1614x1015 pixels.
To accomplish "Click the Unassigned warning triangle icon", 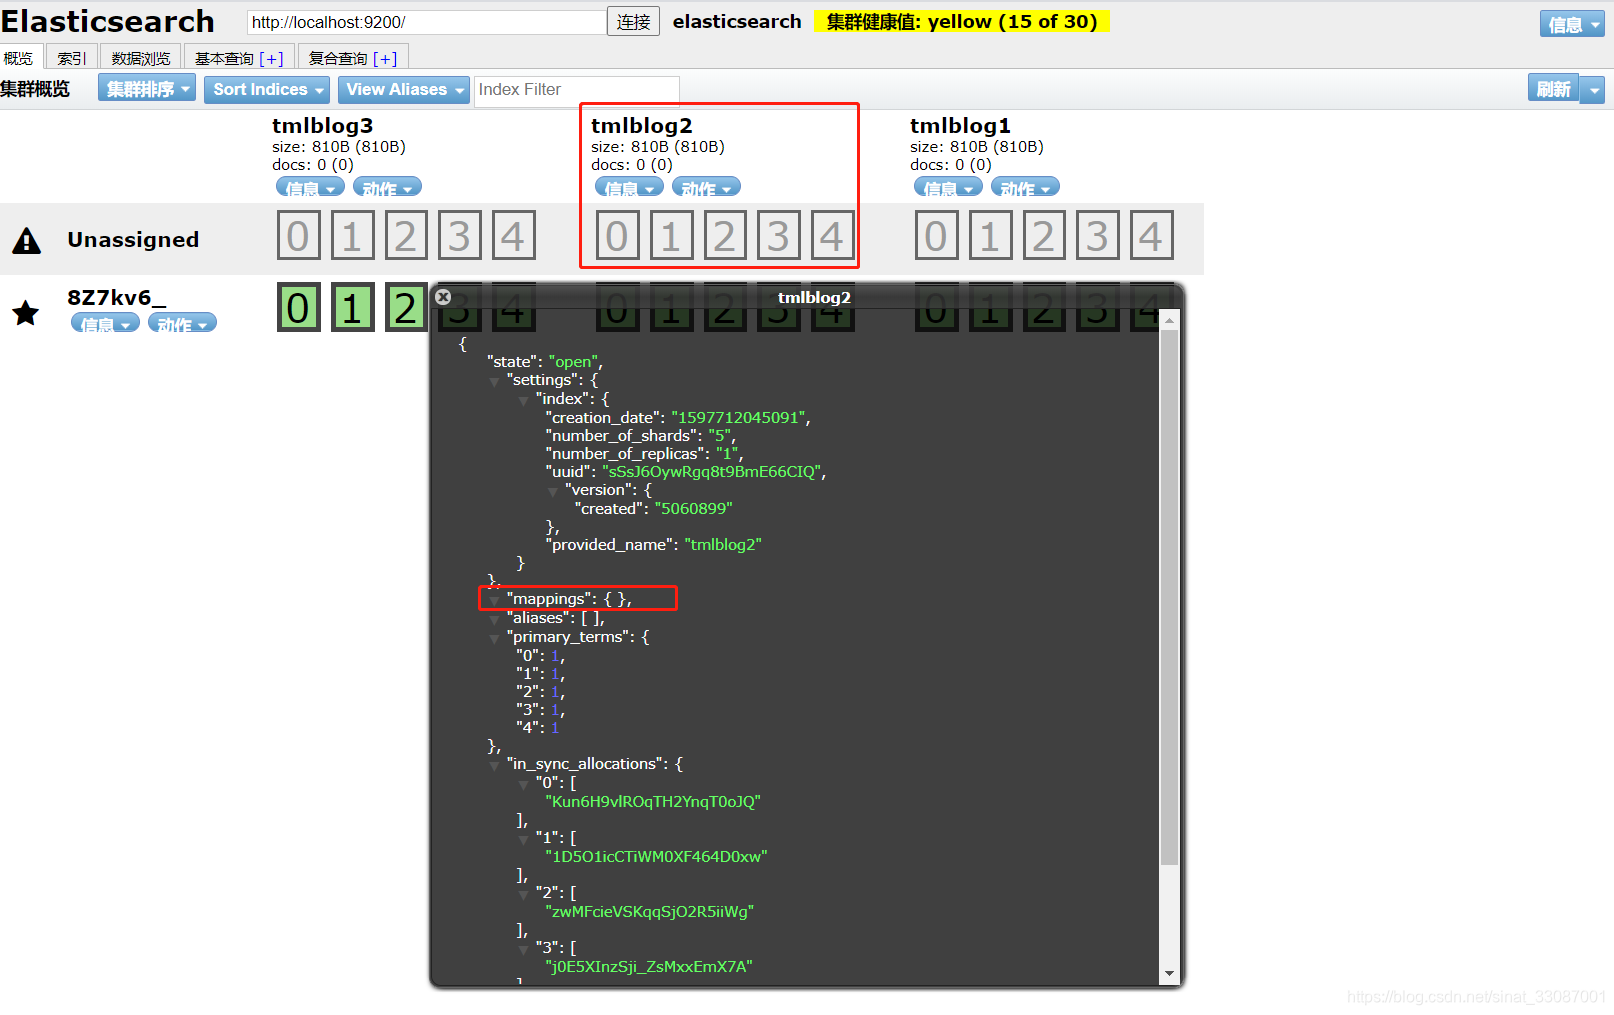I will pyautogui.click(x=27, y=240).
